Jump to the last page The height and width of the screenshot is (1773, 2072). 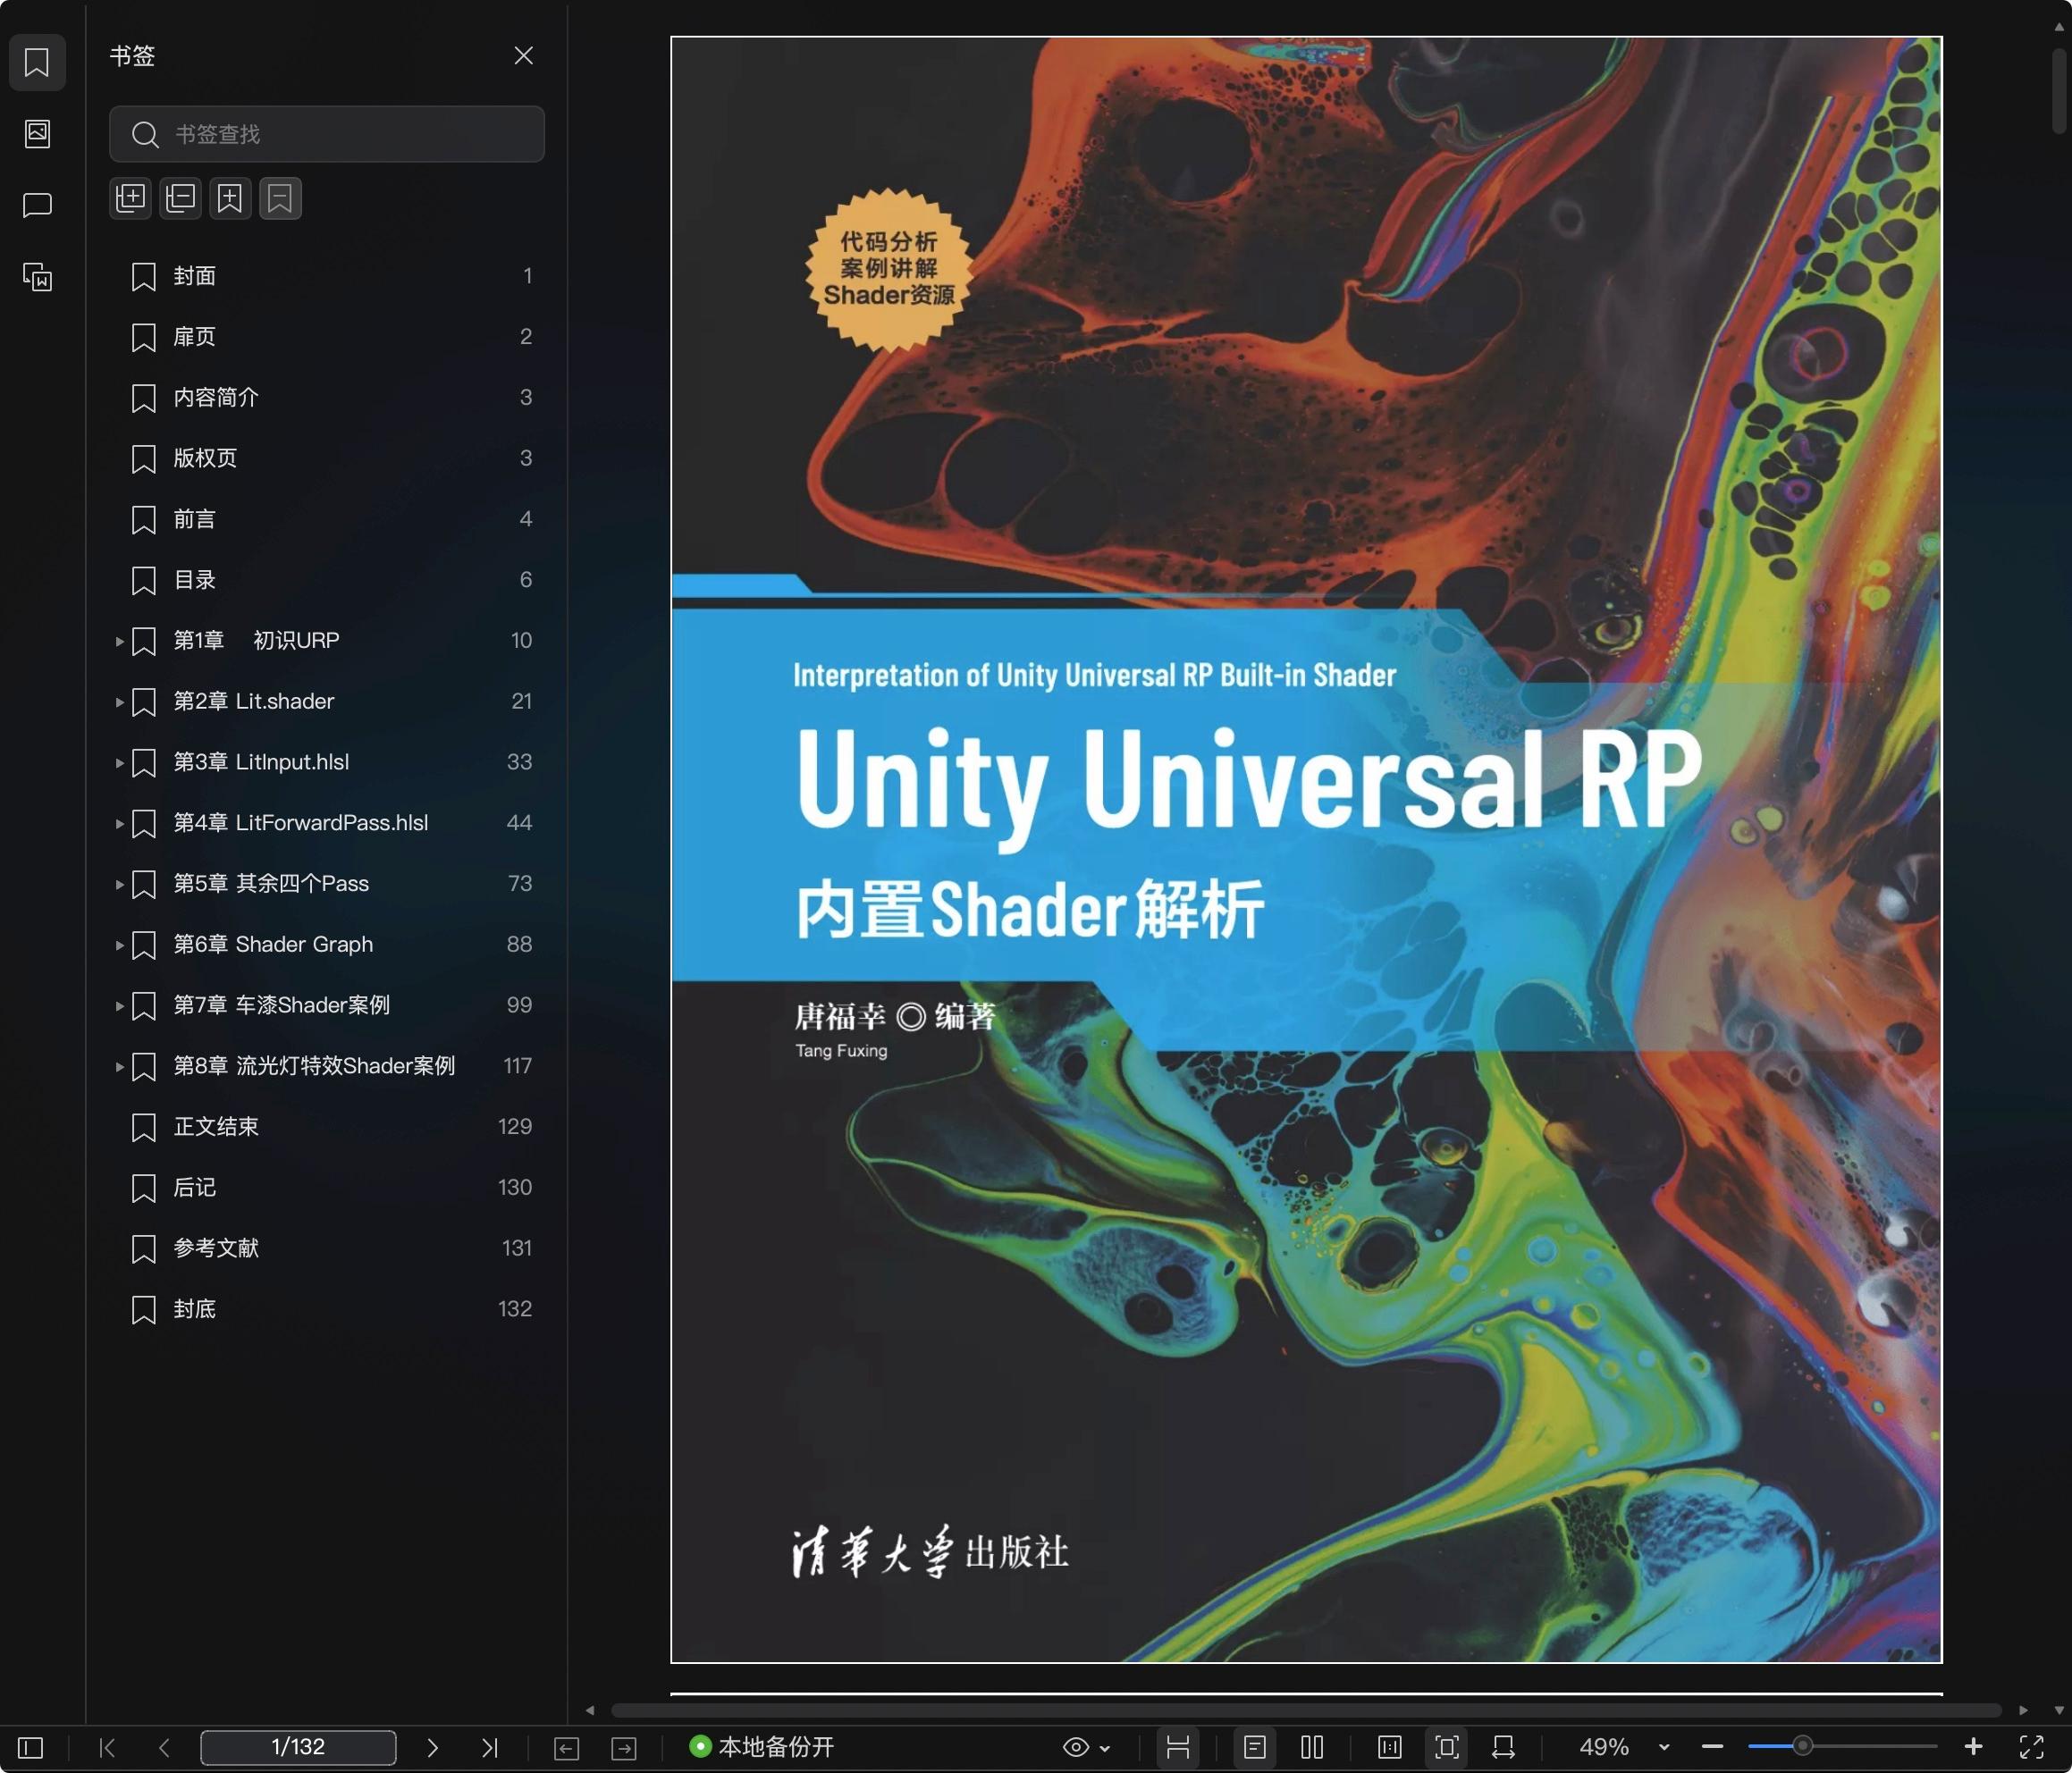[x=489, y=1747]
